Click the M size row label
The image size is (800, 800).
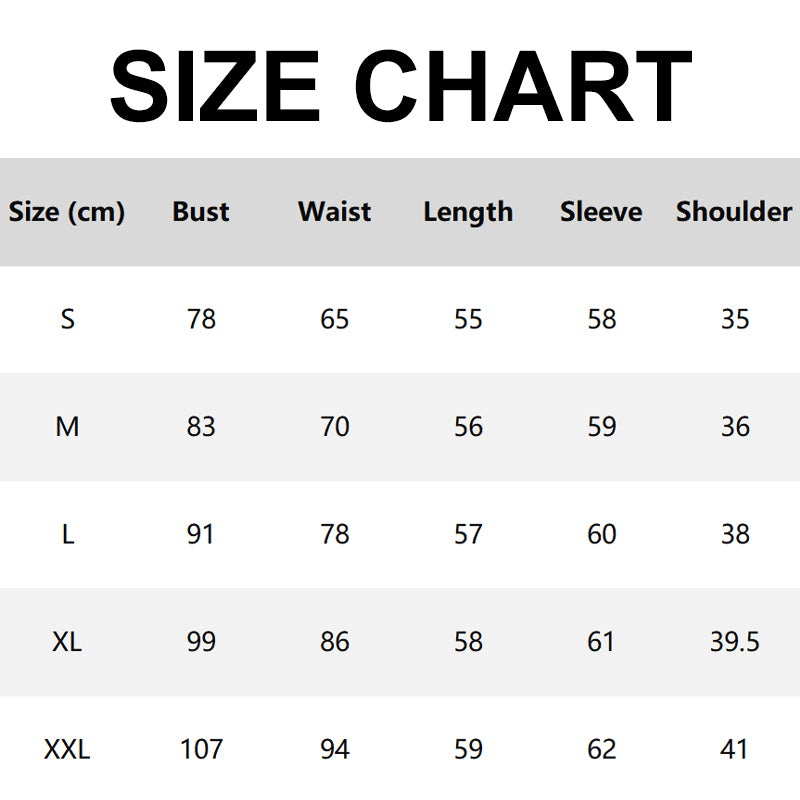point(67,427)
